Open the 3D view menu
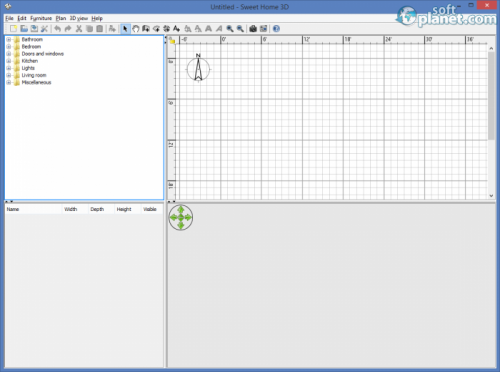 [79, 18]
